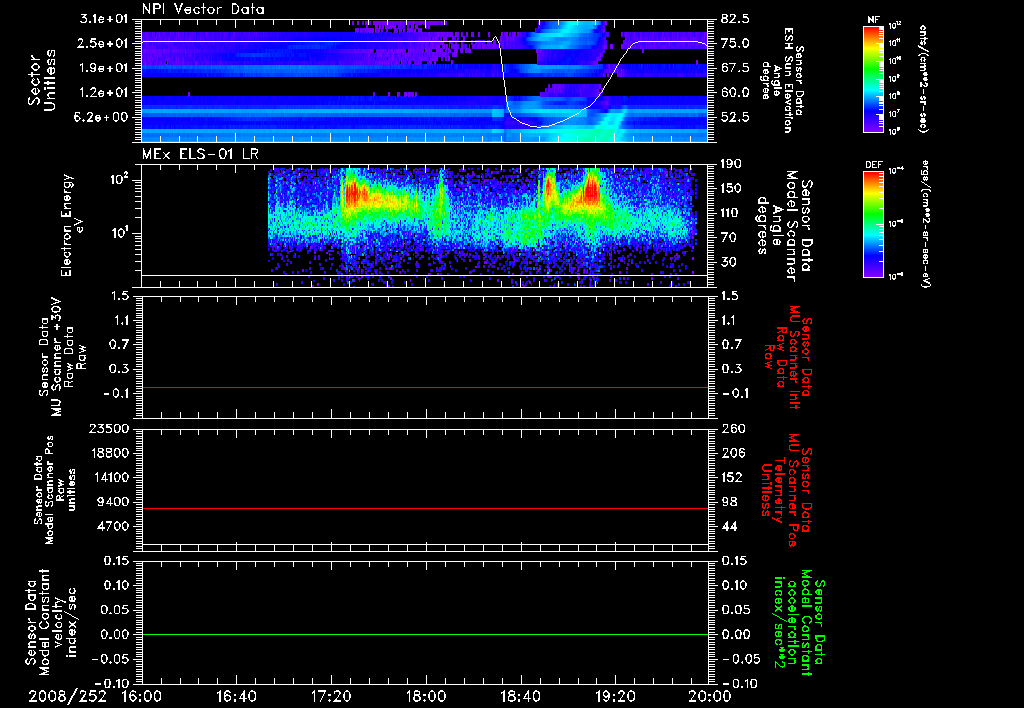The height and width of the screenshot is (708, 1024).
Task: Click the Model Scanner Pos Raw axis title
Action: click(55, 490)
